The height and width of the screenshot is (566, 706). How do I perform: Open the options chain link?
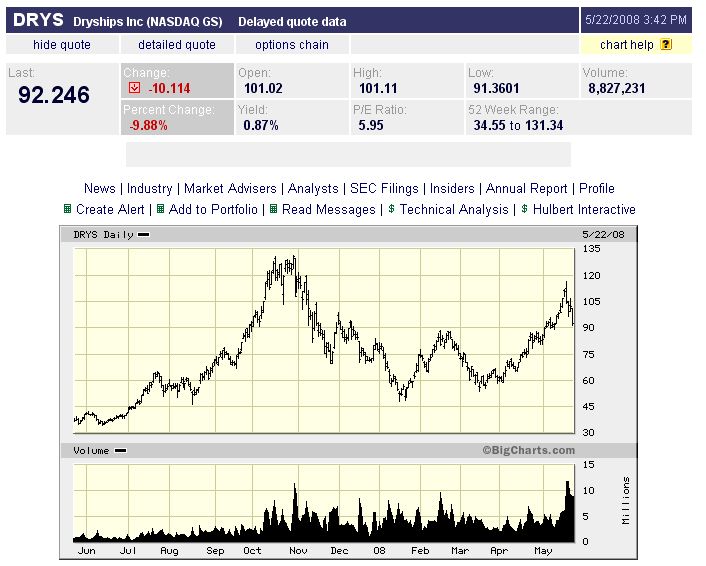[292, 45]
